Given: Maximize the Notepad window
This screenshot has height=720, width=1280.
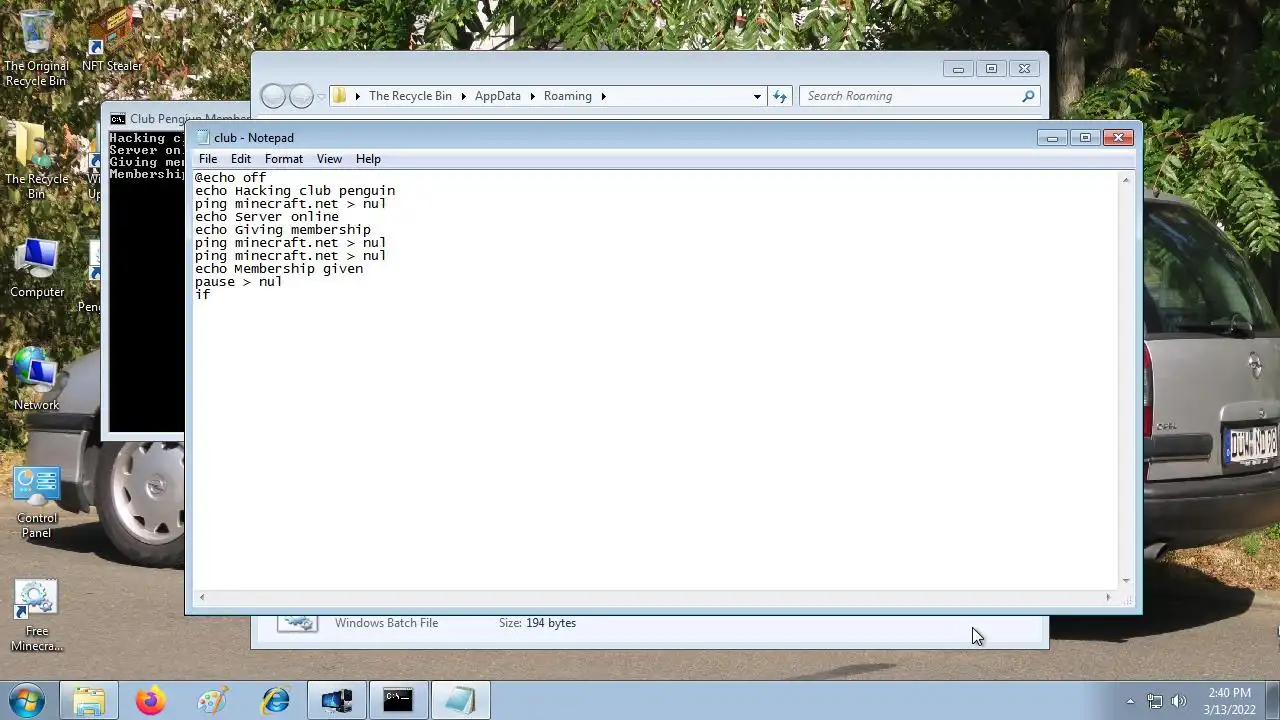Looking at the screenshot, I should [1085, 138].
